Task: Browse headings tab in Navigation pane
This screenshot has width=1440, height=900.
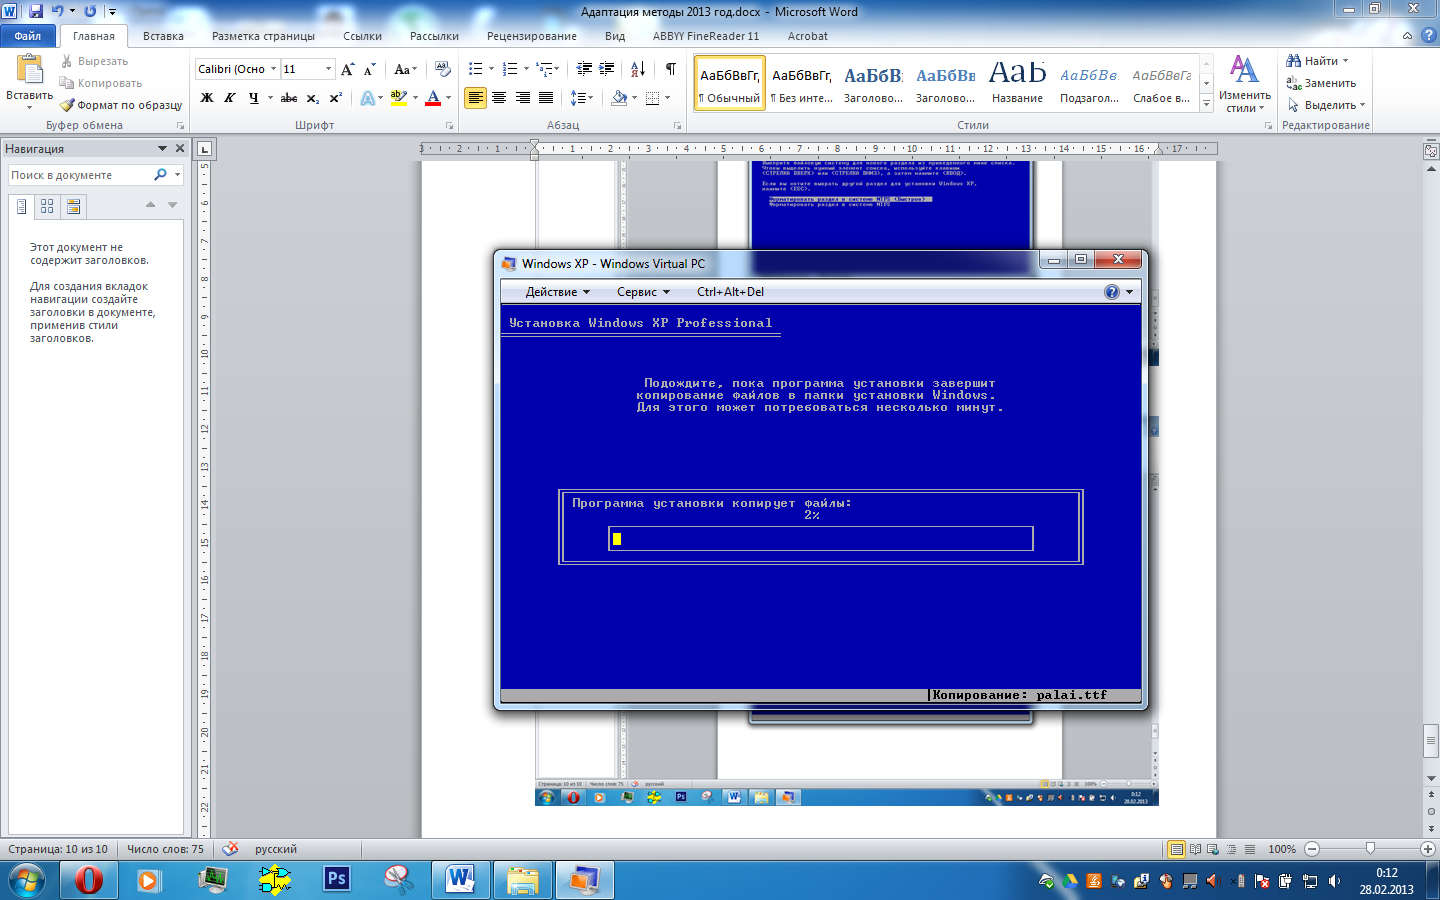Action: coord(21,206)
